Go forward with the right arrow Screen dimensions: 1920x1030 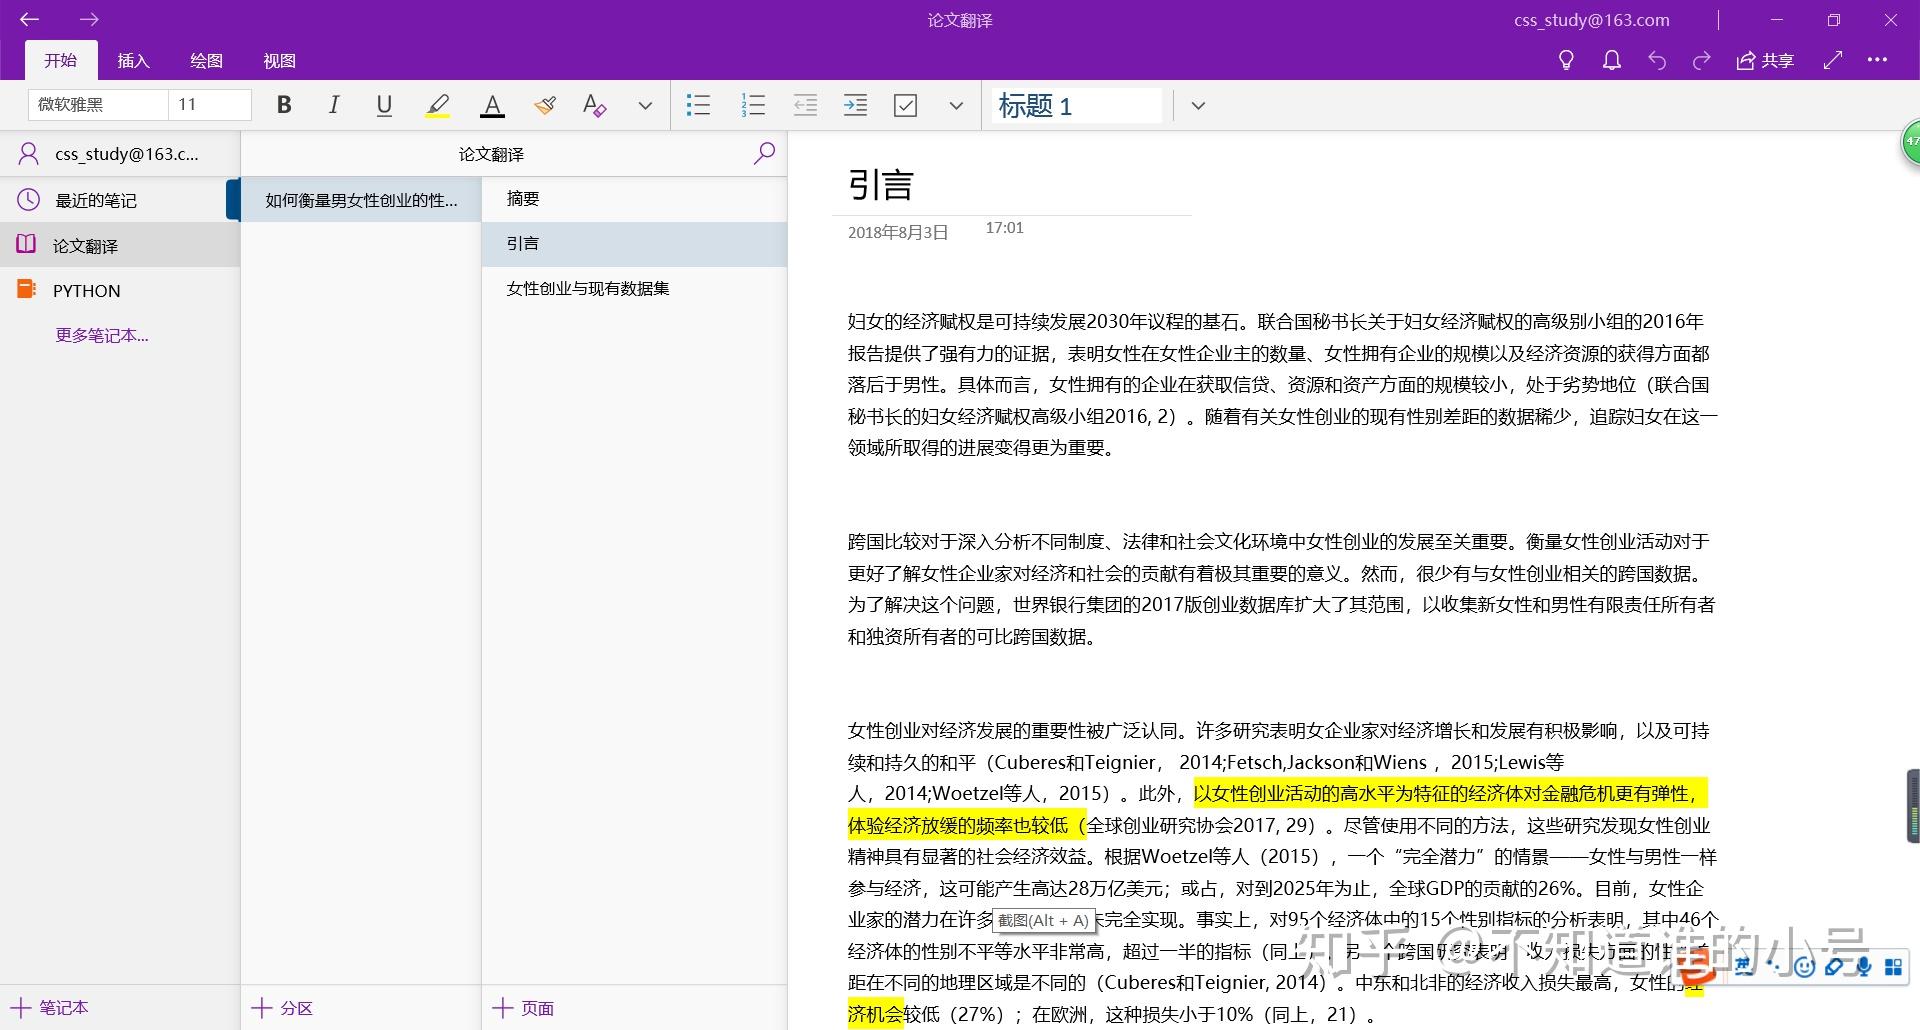[x=89, y=19]
